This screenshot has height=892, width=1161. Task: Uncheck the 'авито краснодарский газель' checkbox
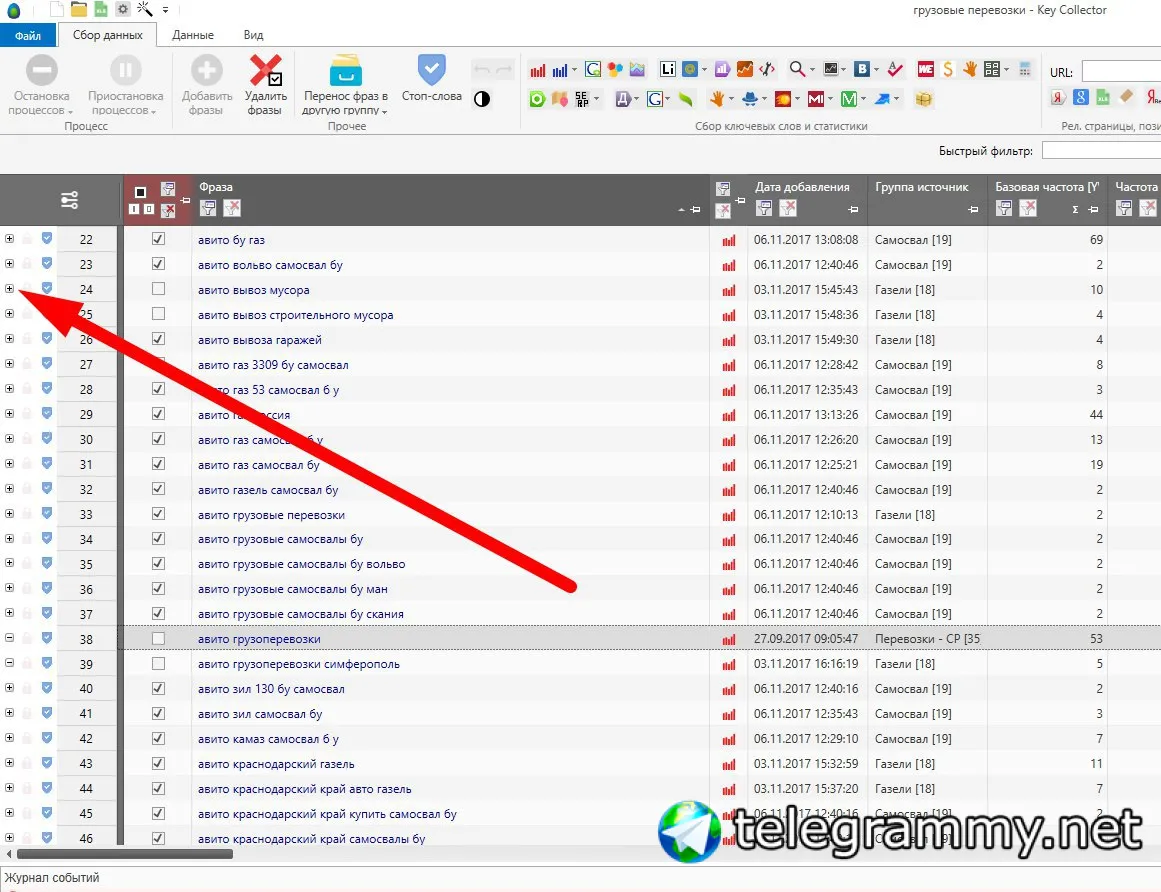[158, 763]
